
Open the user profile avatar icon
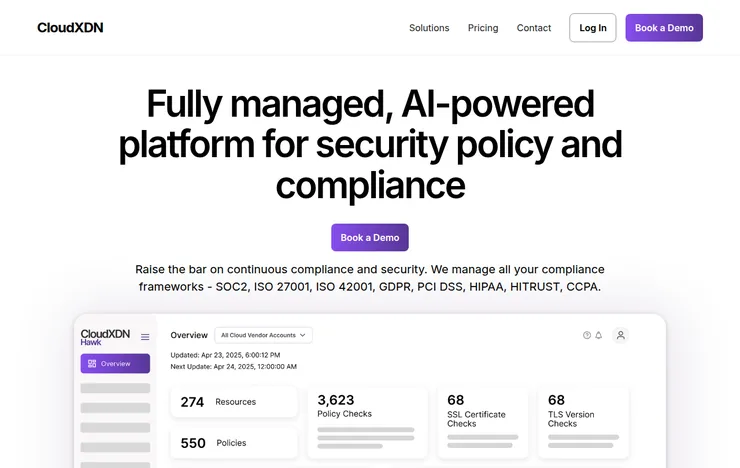pyautogui.click(x=621, y=335)
